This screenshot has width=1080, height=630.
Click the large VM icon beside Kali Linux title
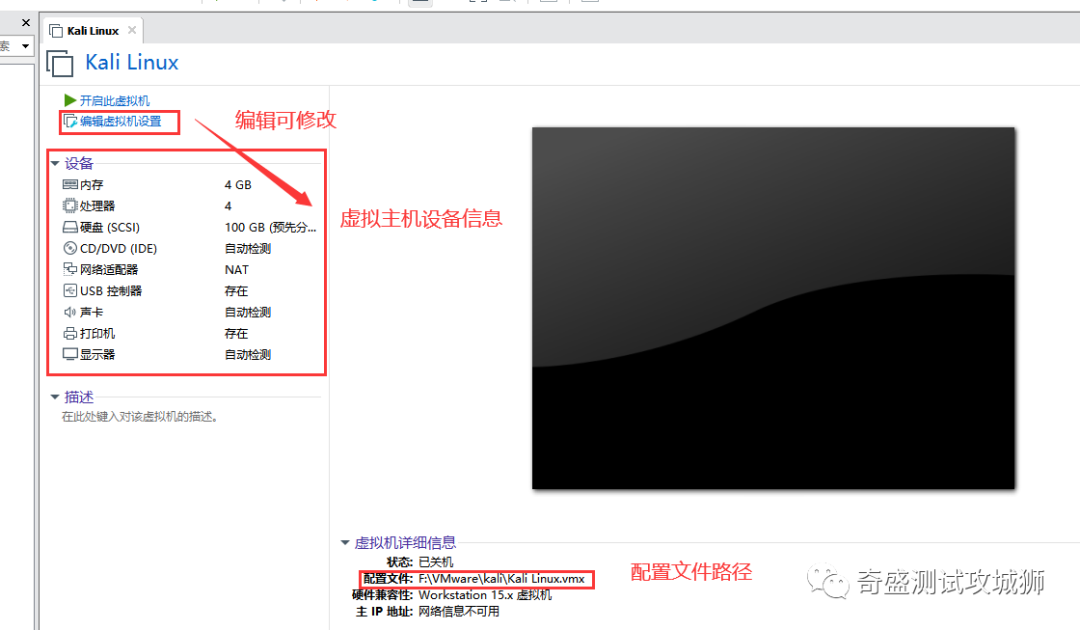pos(60,63)
